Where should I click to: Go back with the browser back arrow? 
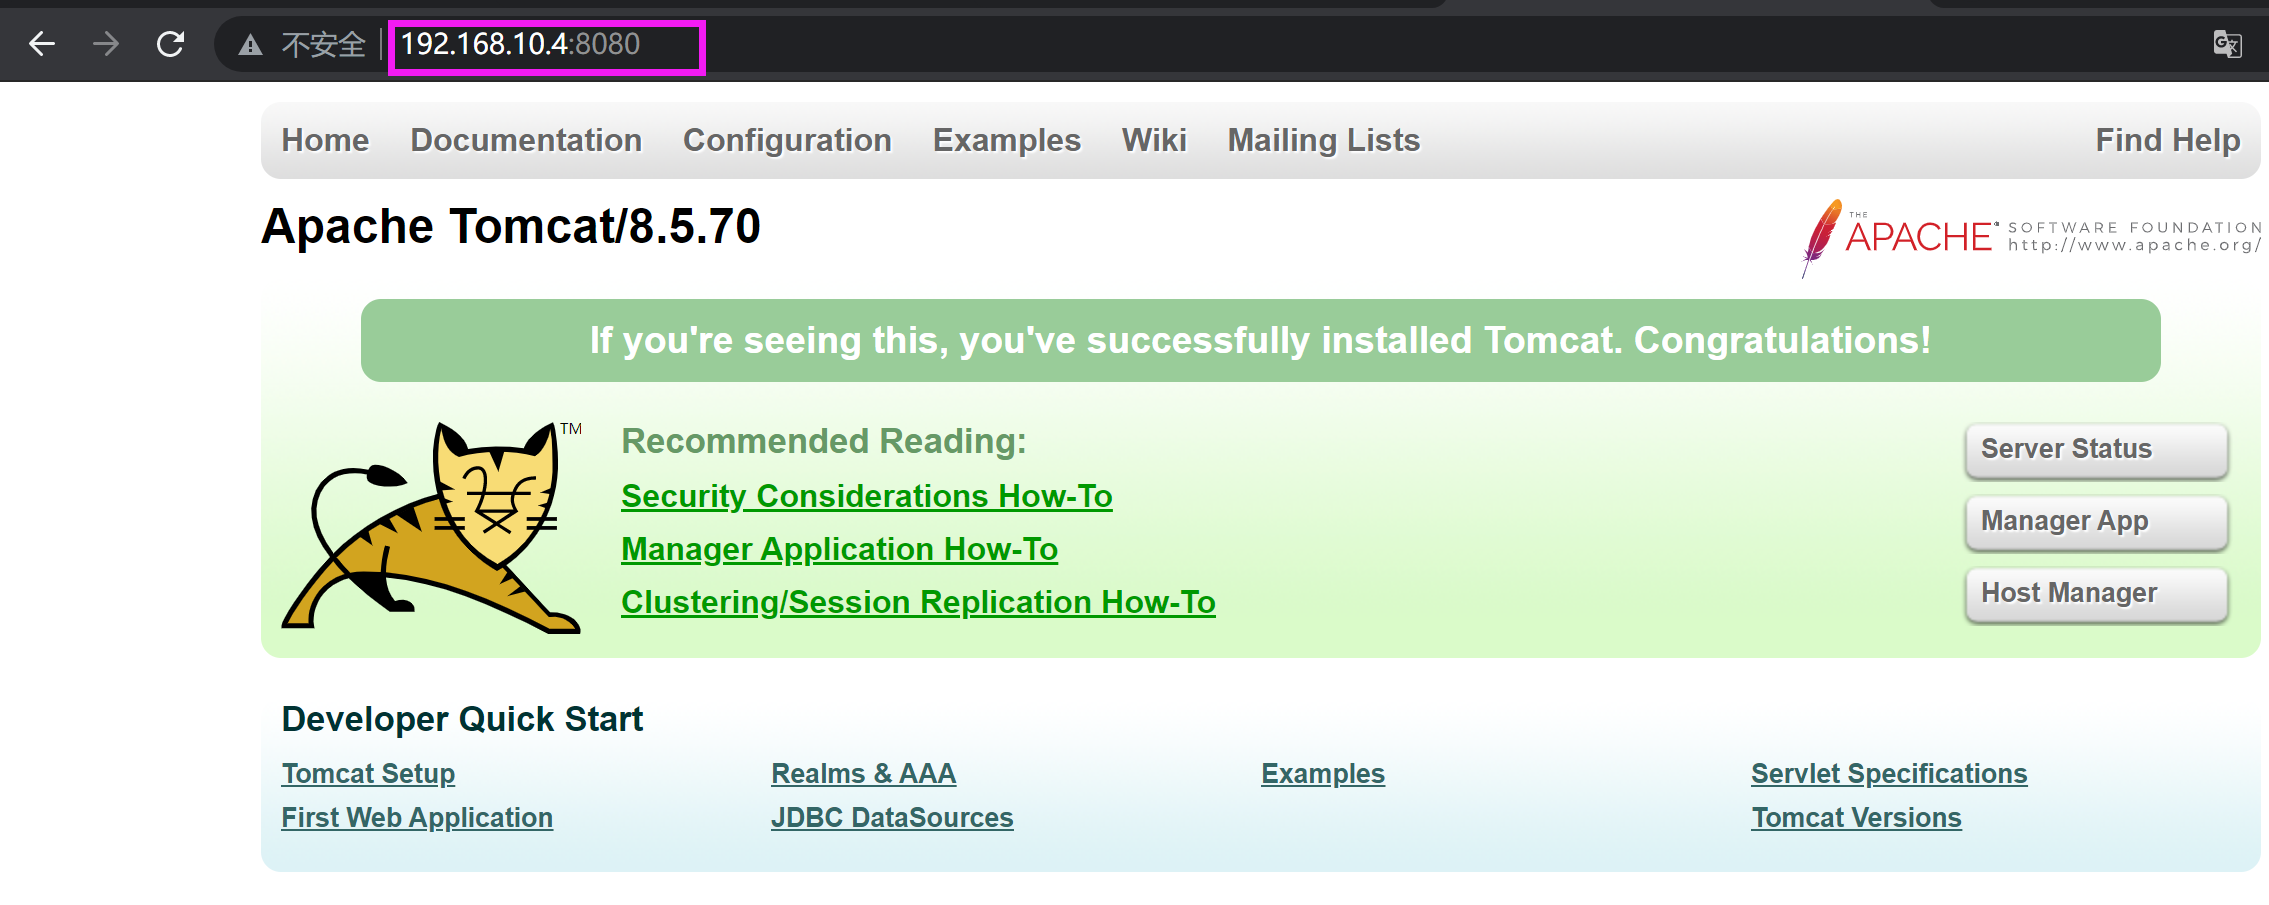point(41,44)
